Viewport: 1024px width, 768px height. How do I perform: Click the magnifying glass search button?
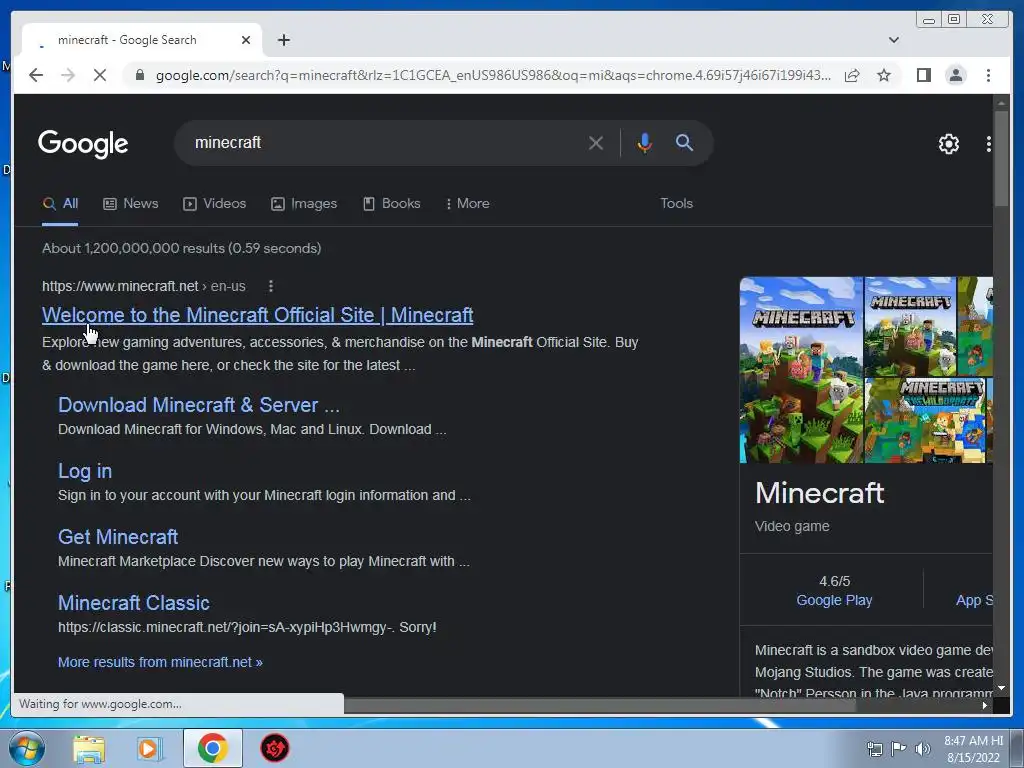click(684, 142)
